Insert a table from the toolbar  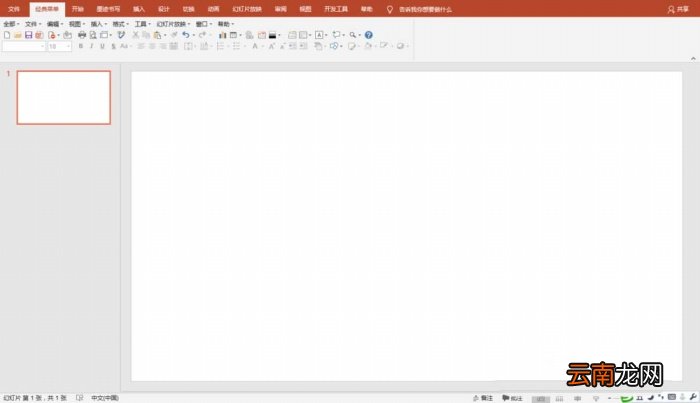(233, 35)
